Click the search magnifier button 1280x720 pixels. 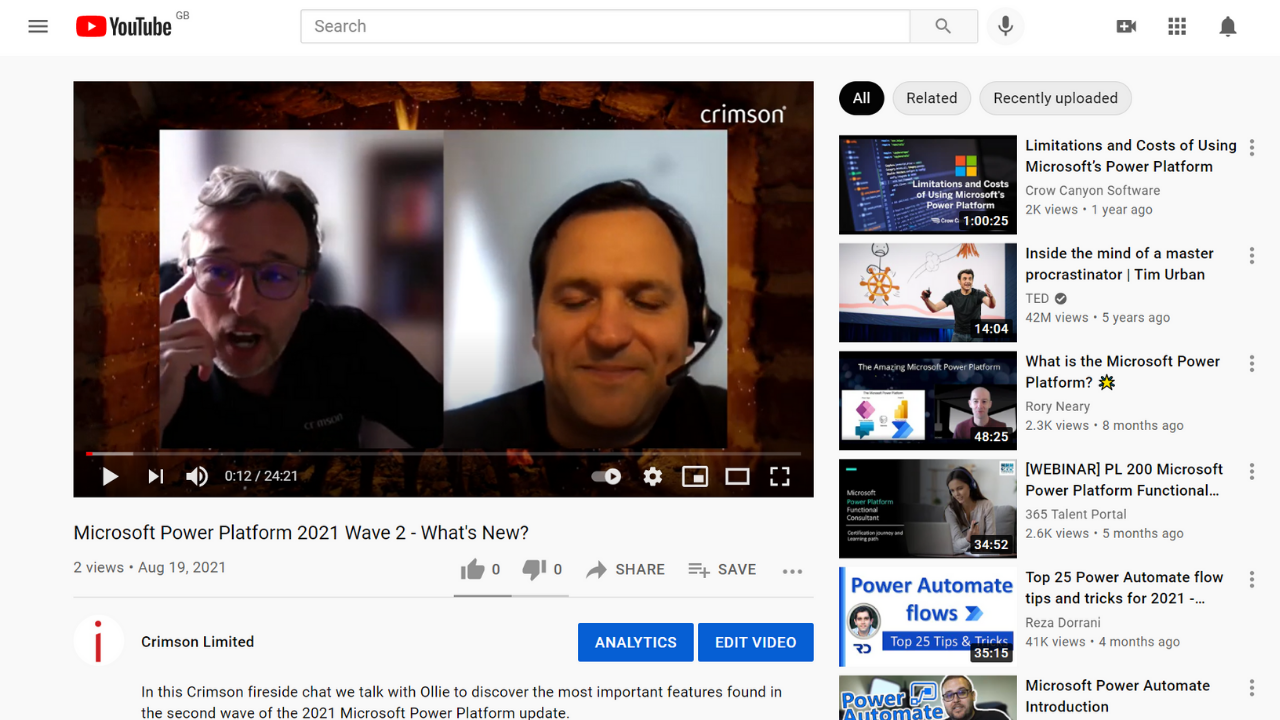point(943,27)
